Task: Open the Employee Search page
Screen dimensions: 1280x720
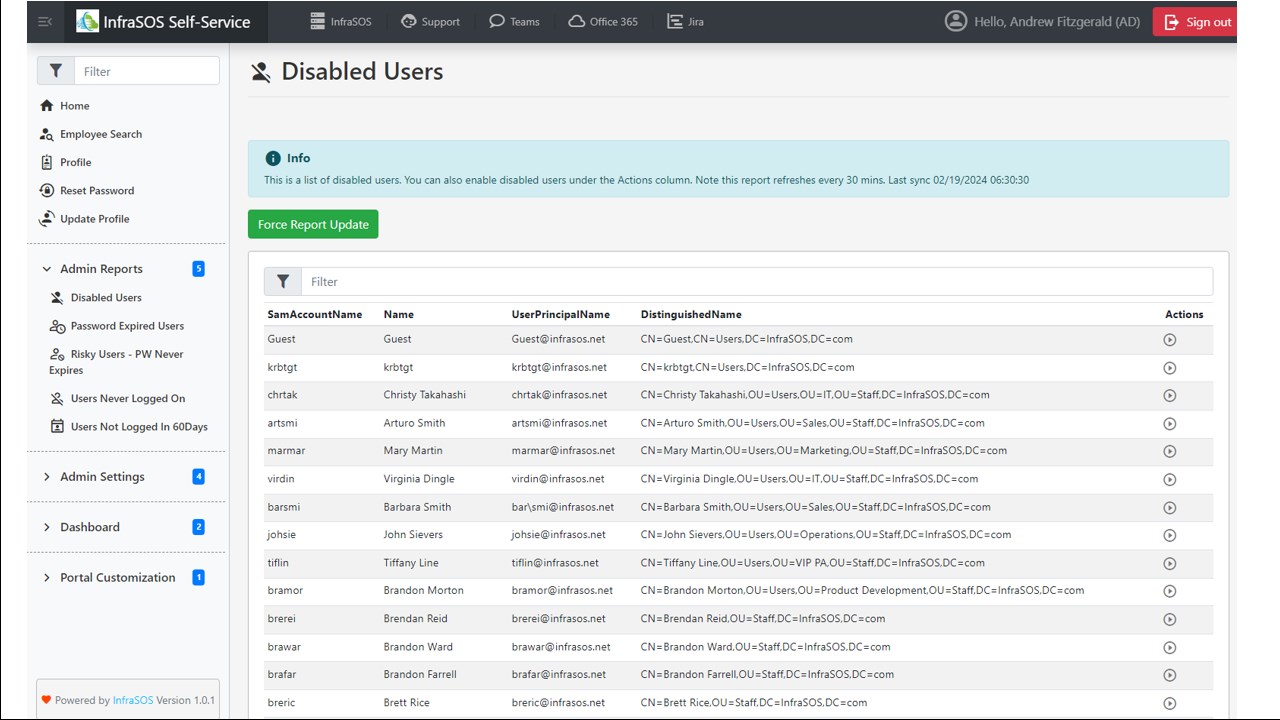Action: [x=100, y=134]
